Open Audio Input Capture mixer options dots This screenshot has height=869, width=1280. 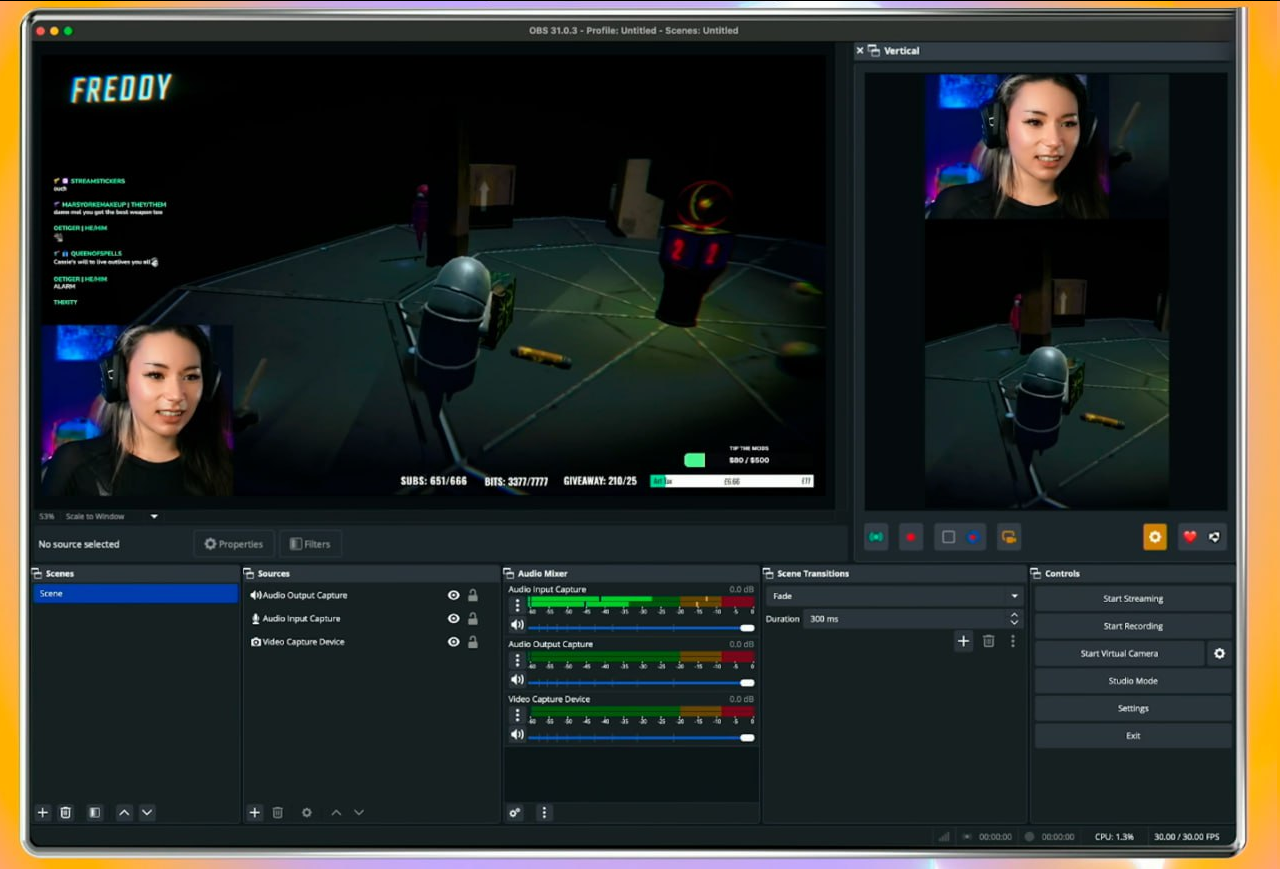pyautogui.click(x=517, y=605)
